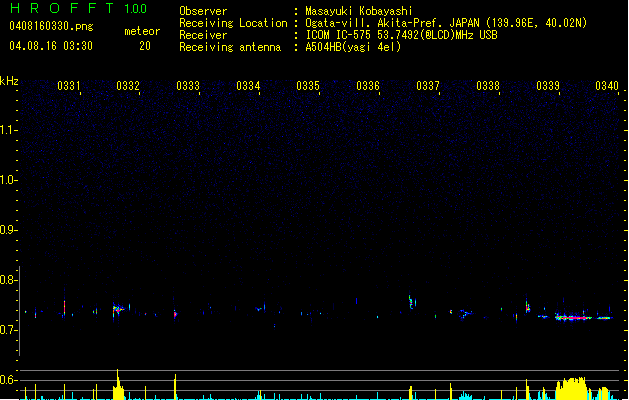Click the 1.1 kHz axis label
Screen dimensions: 629x400
pos(8,130)
